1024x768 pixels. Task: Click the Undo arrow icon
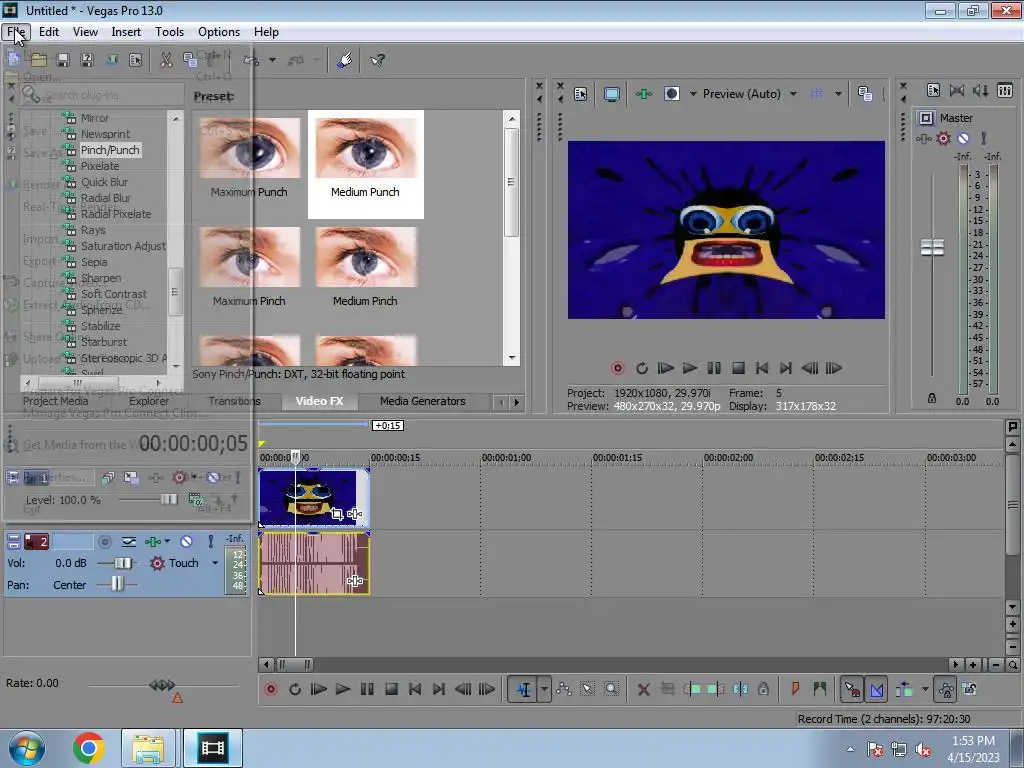pos(251,60)
